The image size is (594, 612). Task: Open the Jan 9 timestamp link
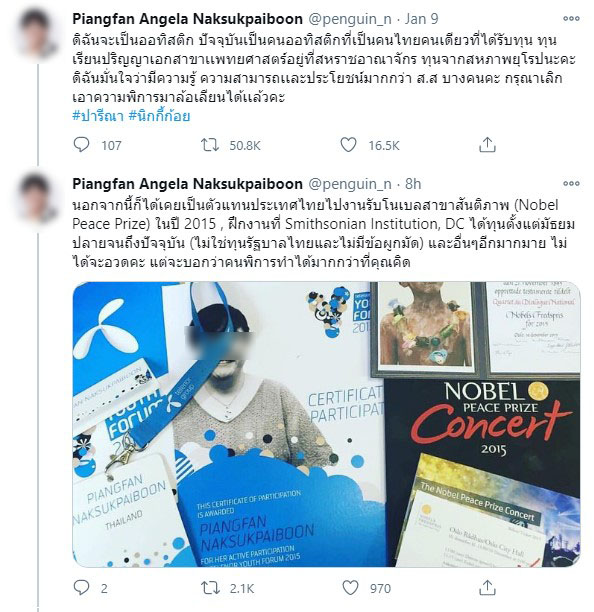click(x=421, y=19)
